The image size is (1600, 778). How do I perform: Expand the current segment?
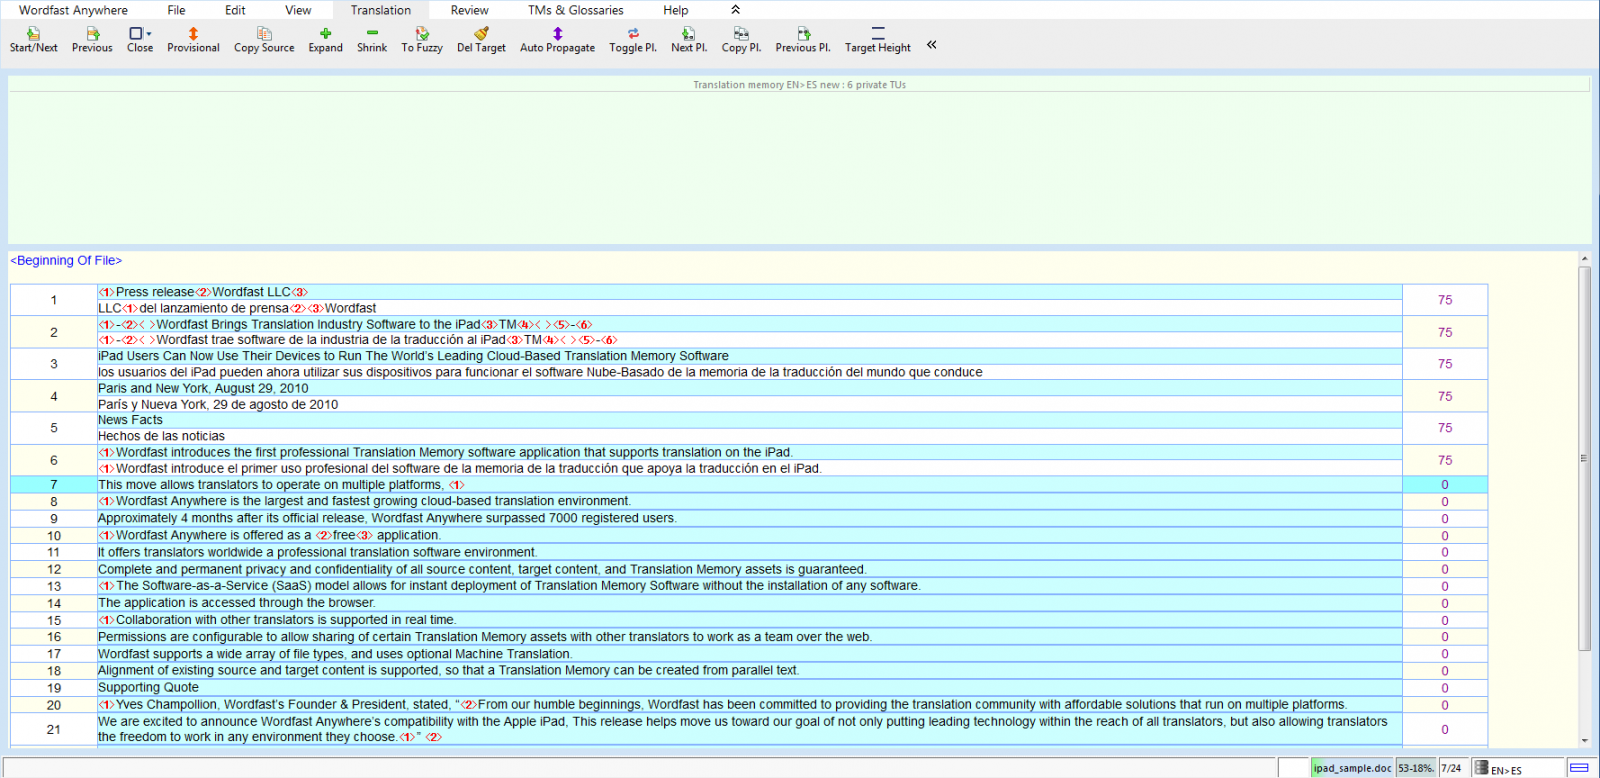(x=325, y=40)
